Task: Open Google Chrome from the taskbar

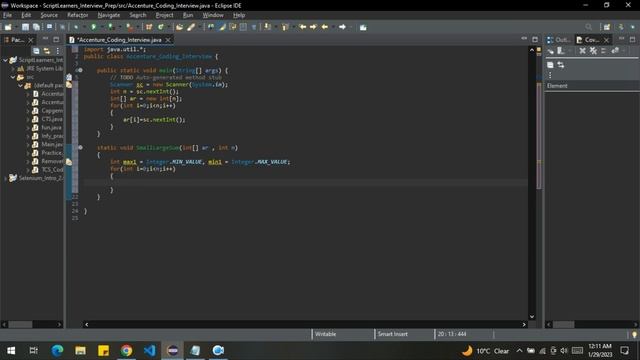Action: [x=127, y=350]
